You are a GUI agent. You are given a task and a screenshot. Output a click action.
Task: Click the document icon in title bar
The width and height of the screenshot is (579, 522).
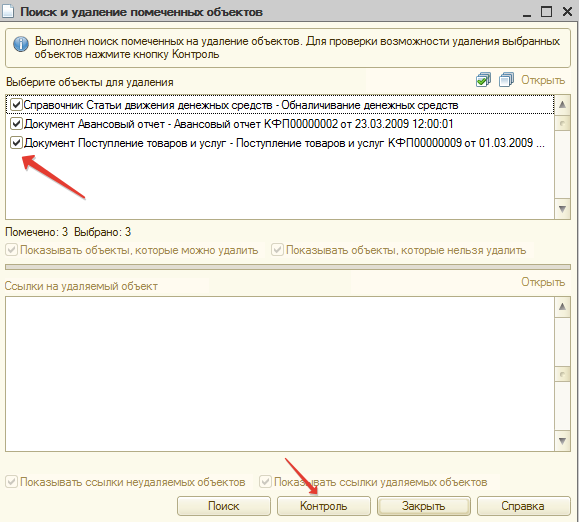(x=8, y=11)
